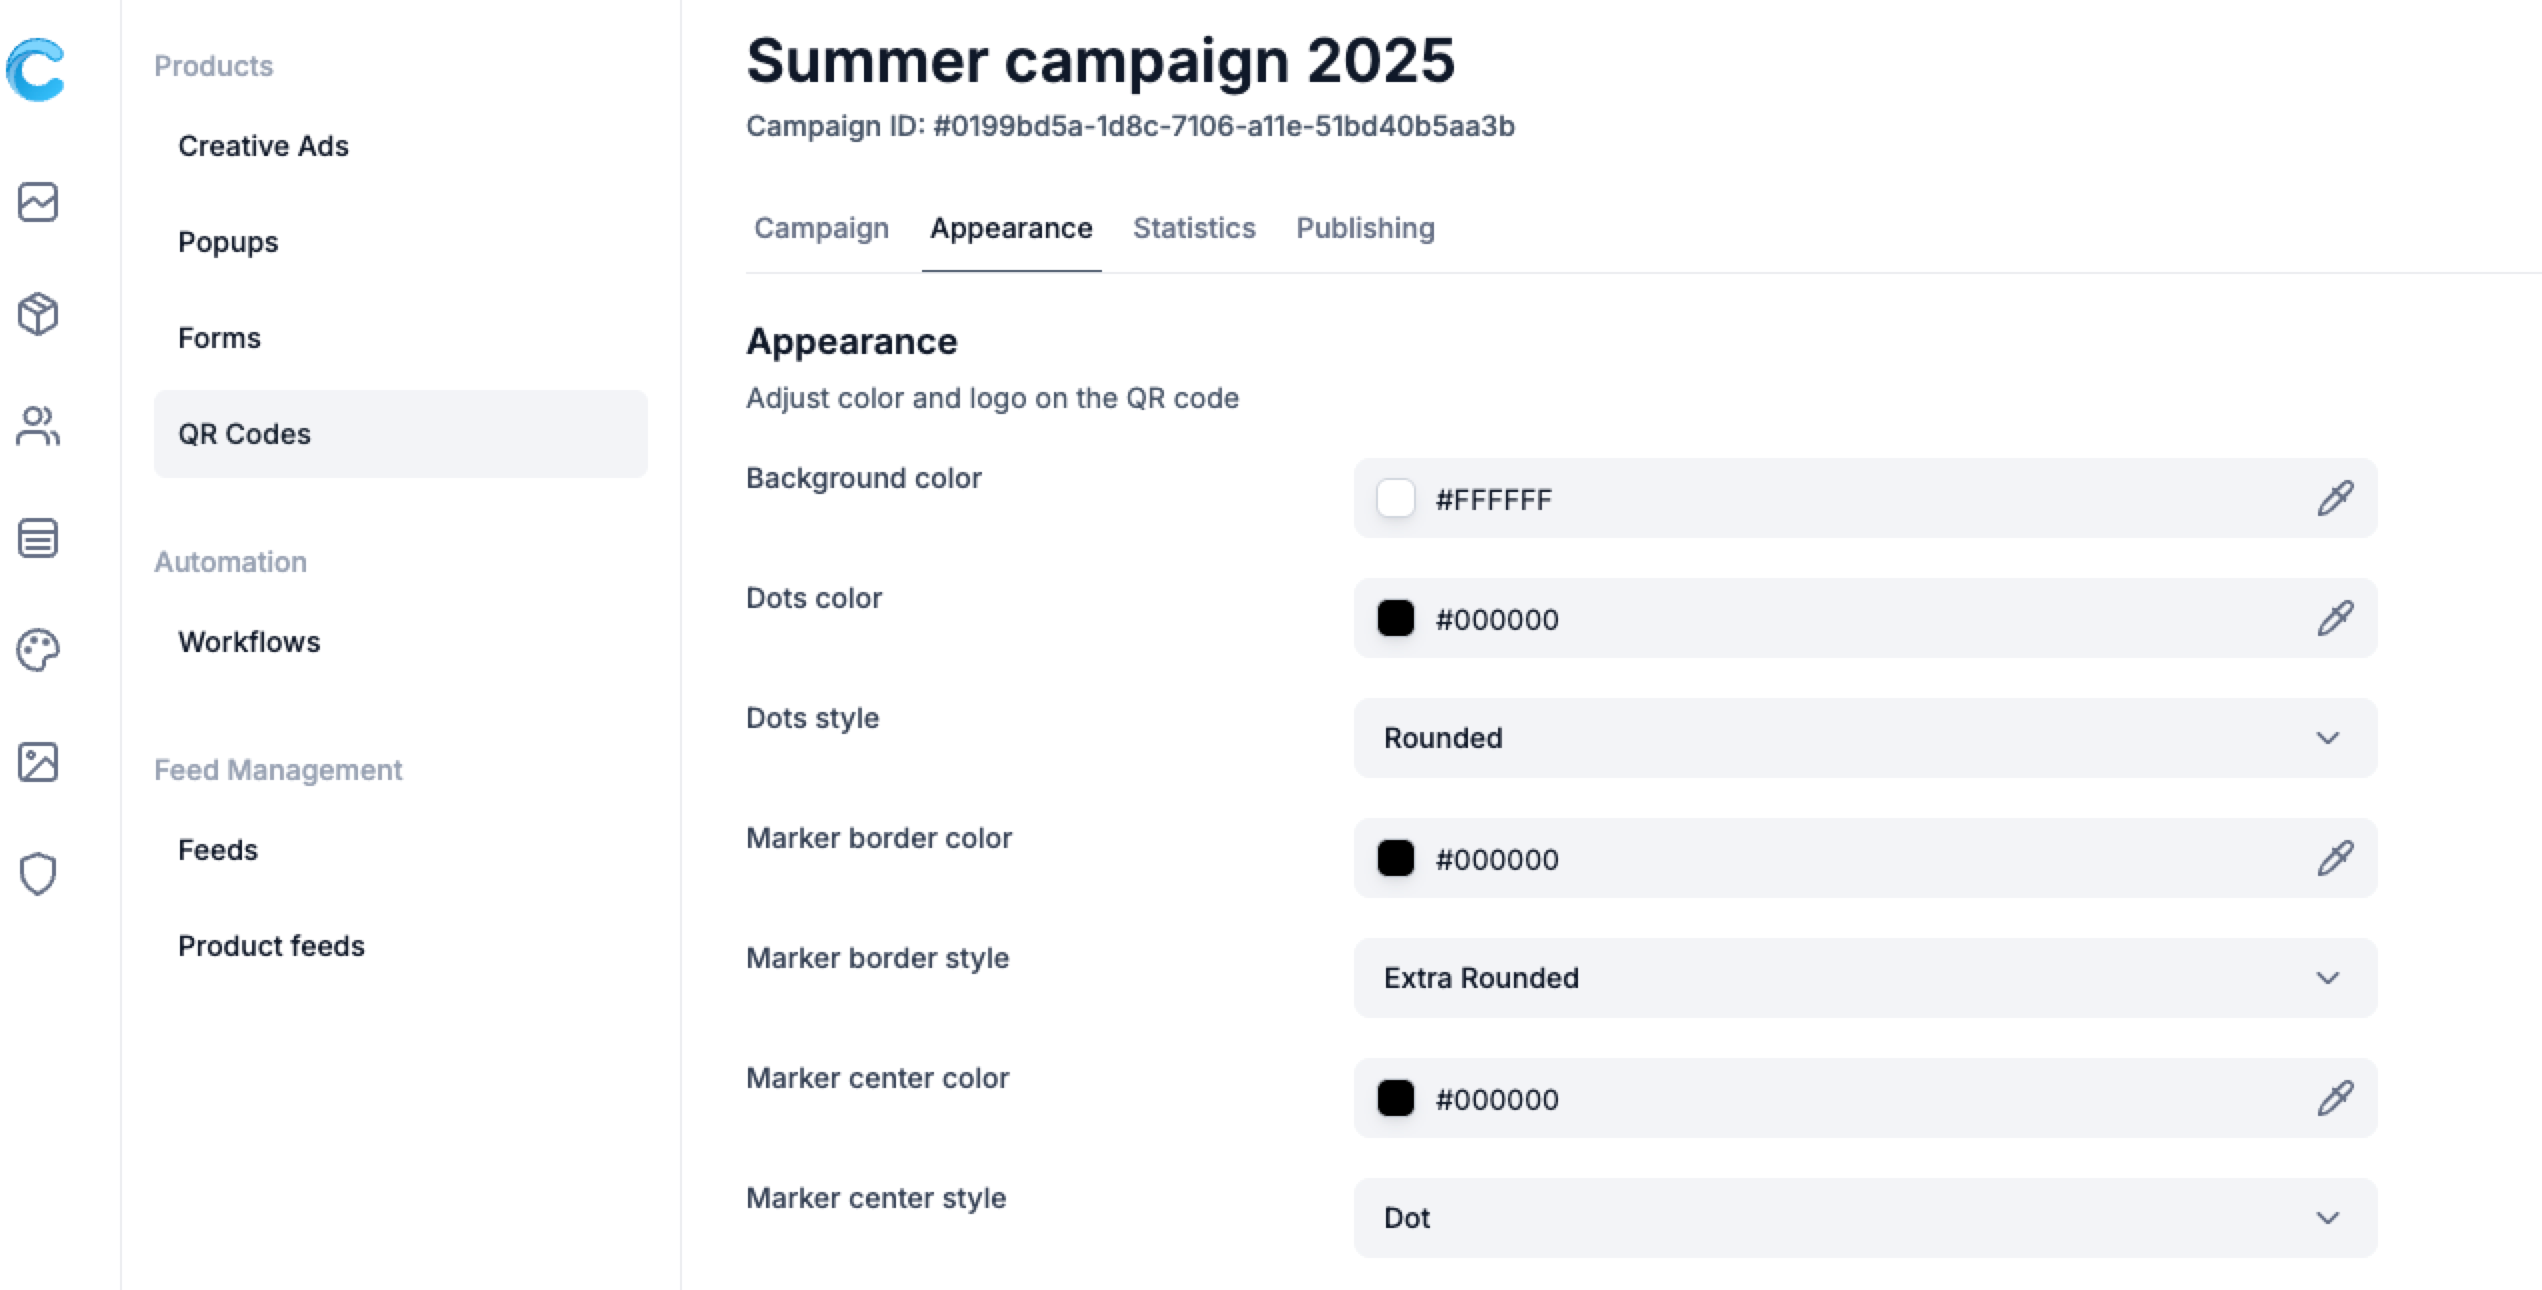This screenshot has width=2542, height=1290.
Task: Click the eyedropper for Dots color
Action: point(2335,618)
